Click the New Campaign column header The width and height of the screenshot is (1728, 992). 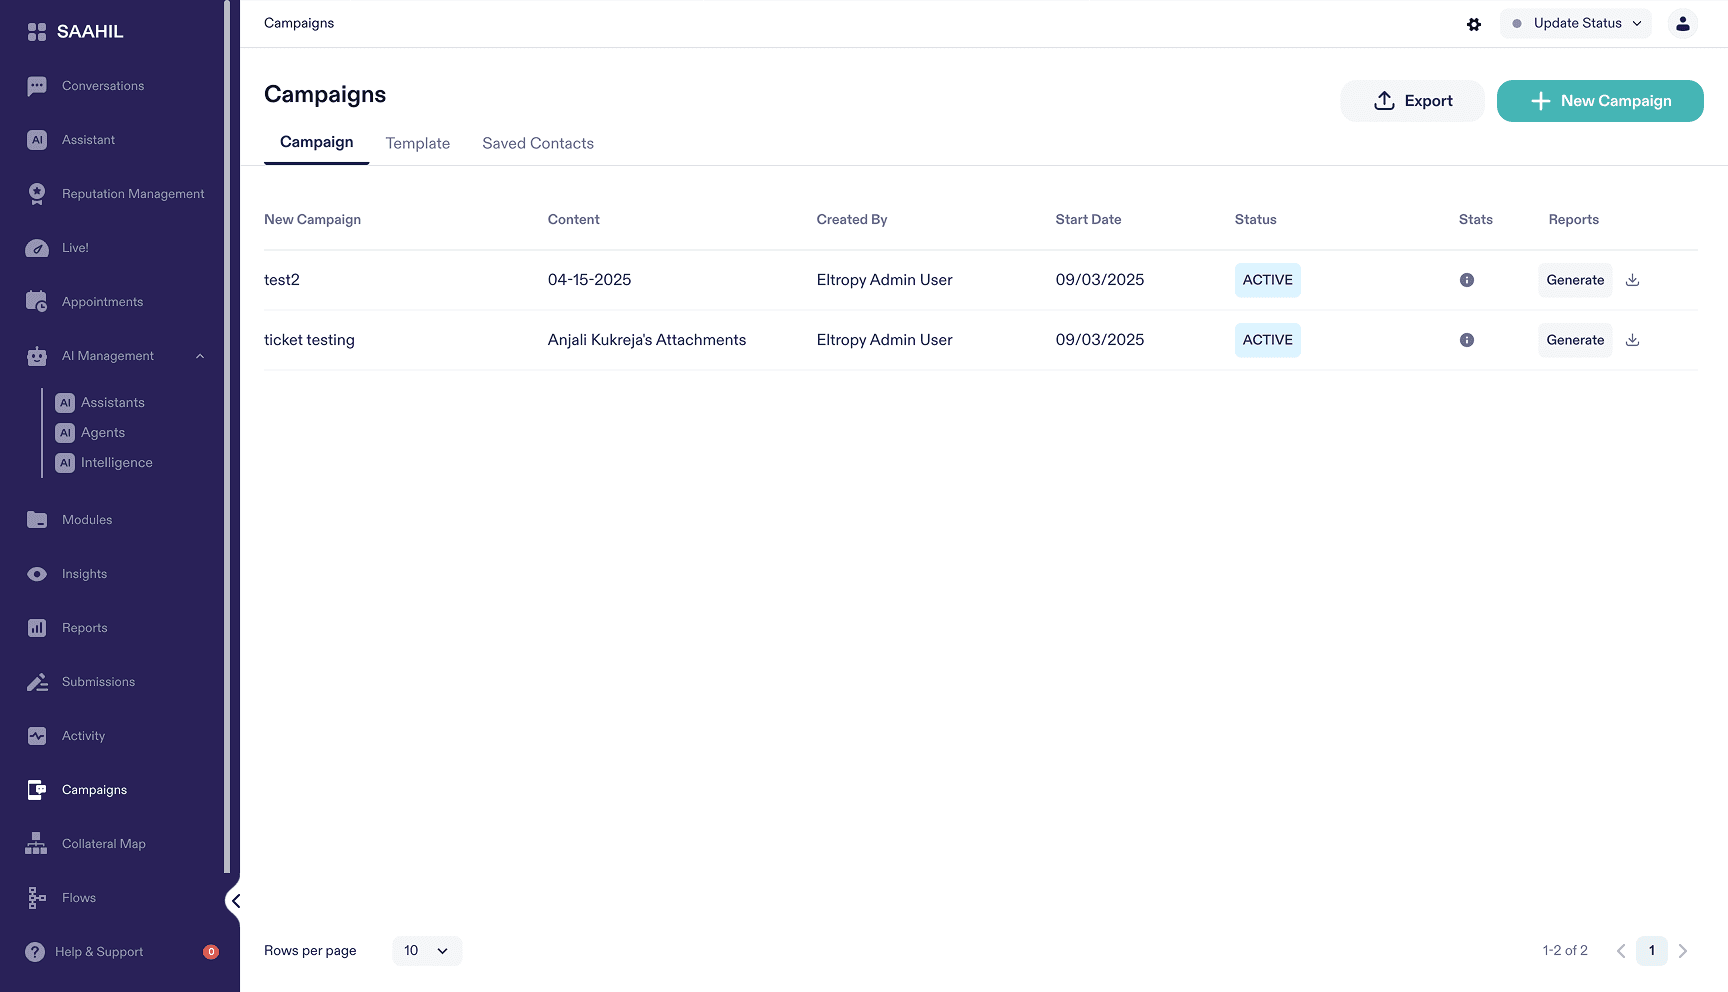(313, 220)
